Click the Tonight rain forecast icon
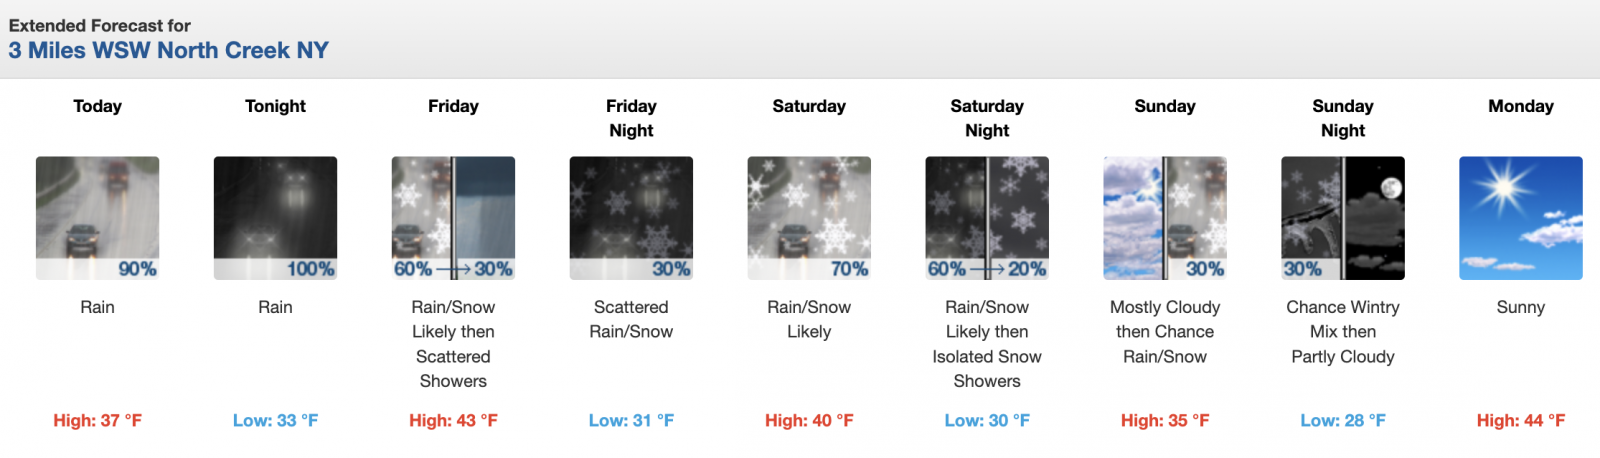Image resolution: width=1600 pixels, height=458 pixels. coord(275,218)
